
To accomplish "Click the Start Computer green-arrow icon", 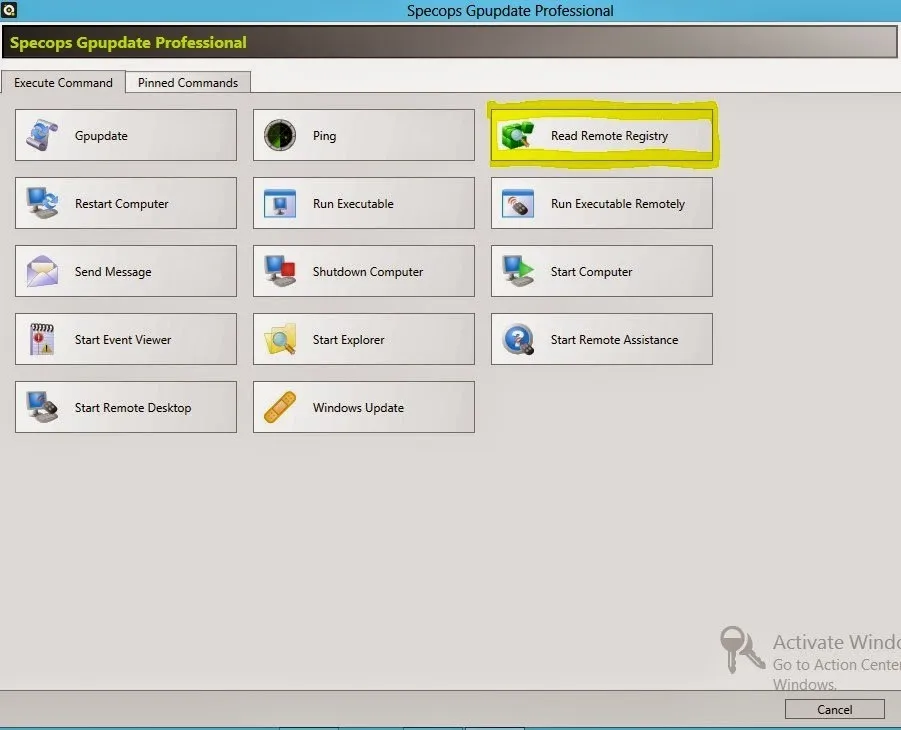I will pyautogui.click(x=518, y=271).
